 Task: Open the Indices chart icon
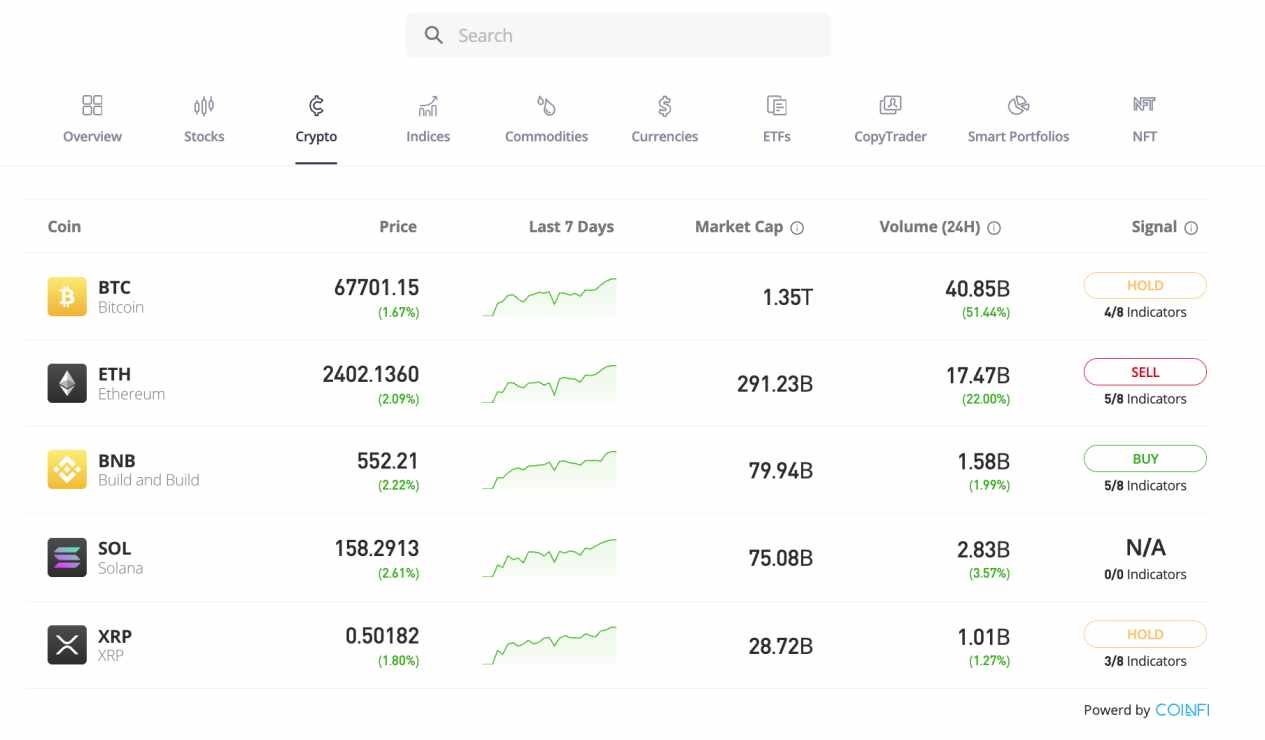tap(428, 105)
